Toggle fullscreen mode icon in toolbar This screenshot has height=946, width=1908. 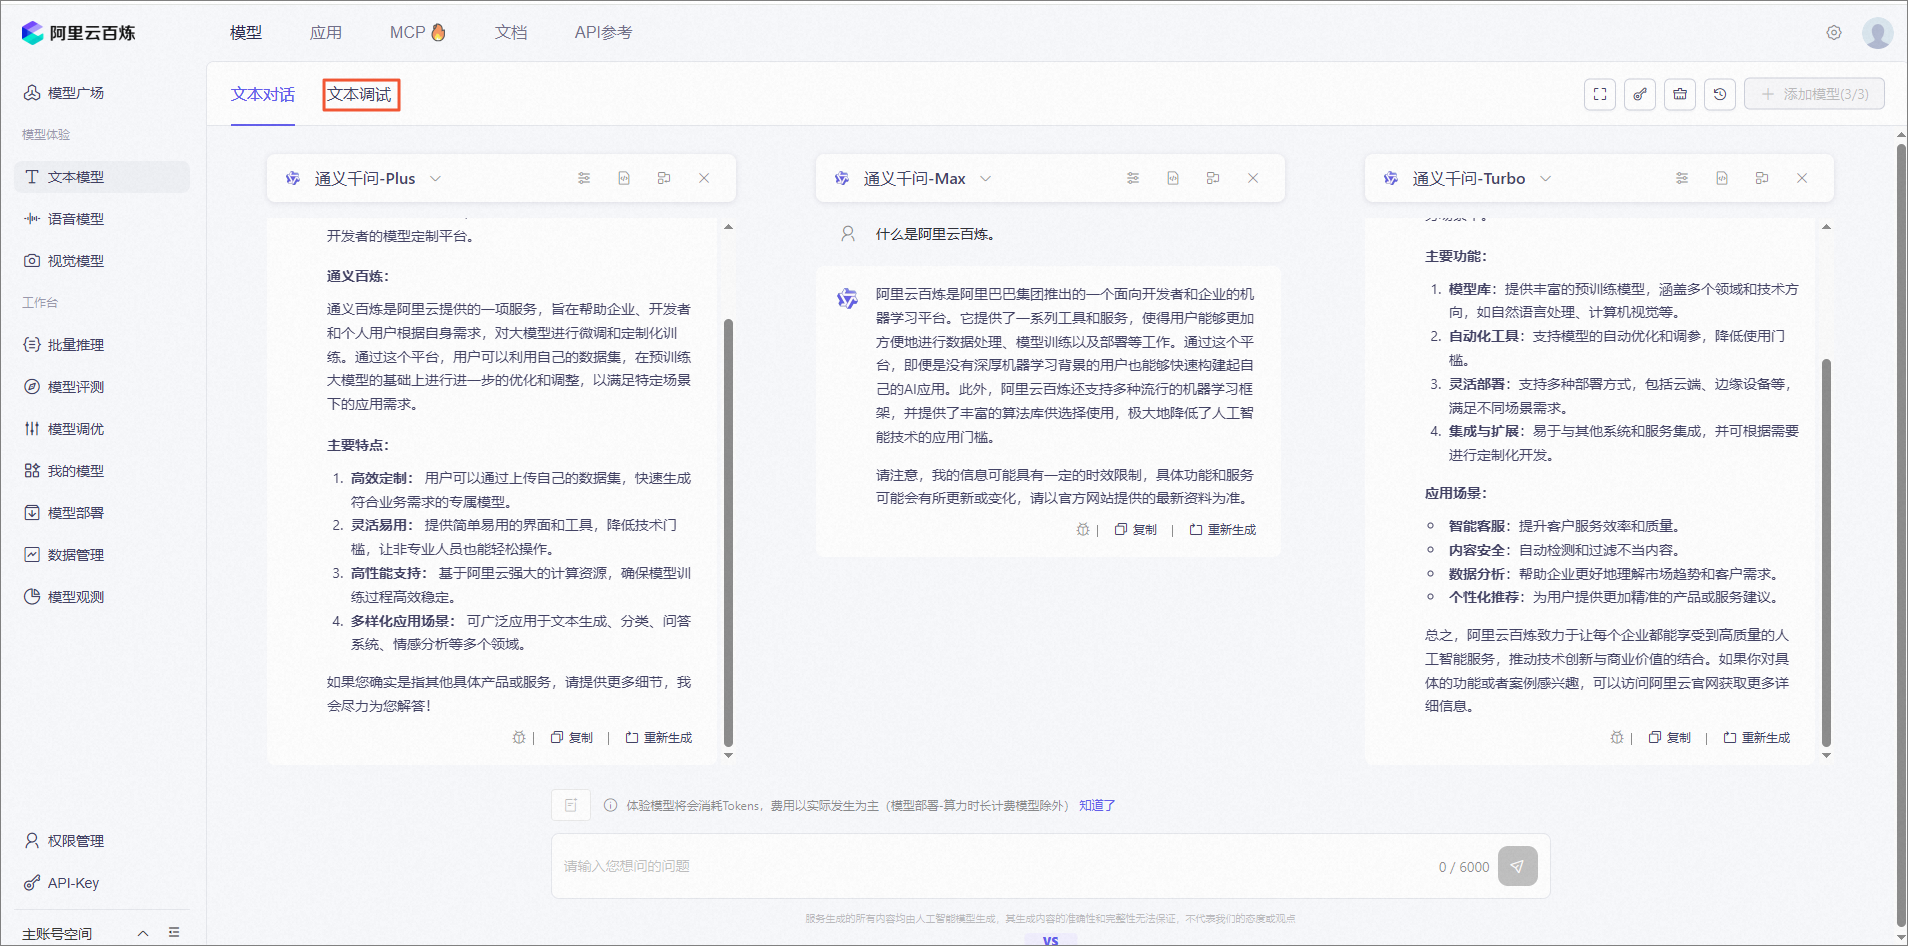point(1600,94)
